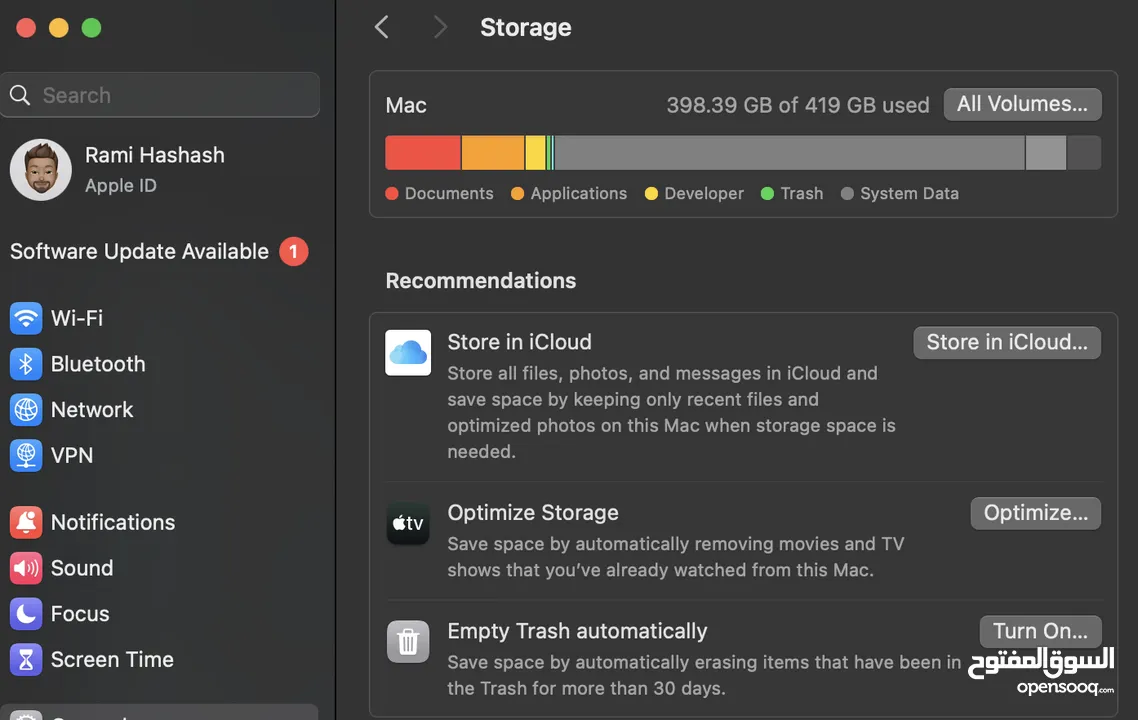Viewport: 1138px width, 720px height.
Task: Click the Mac volume name
Action: pos(406,106)
